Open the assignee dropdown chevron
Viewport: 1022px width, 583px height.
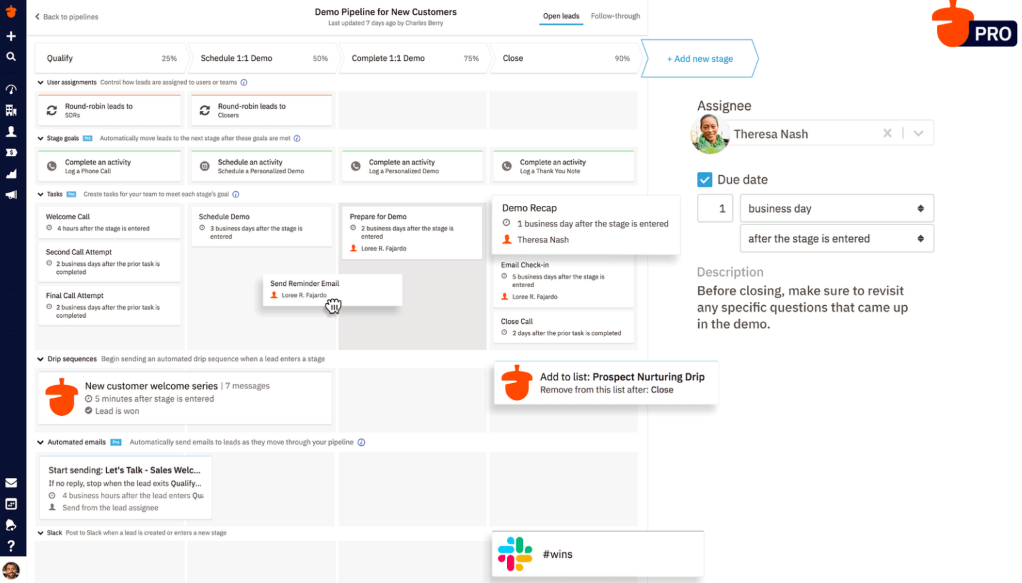917,133
